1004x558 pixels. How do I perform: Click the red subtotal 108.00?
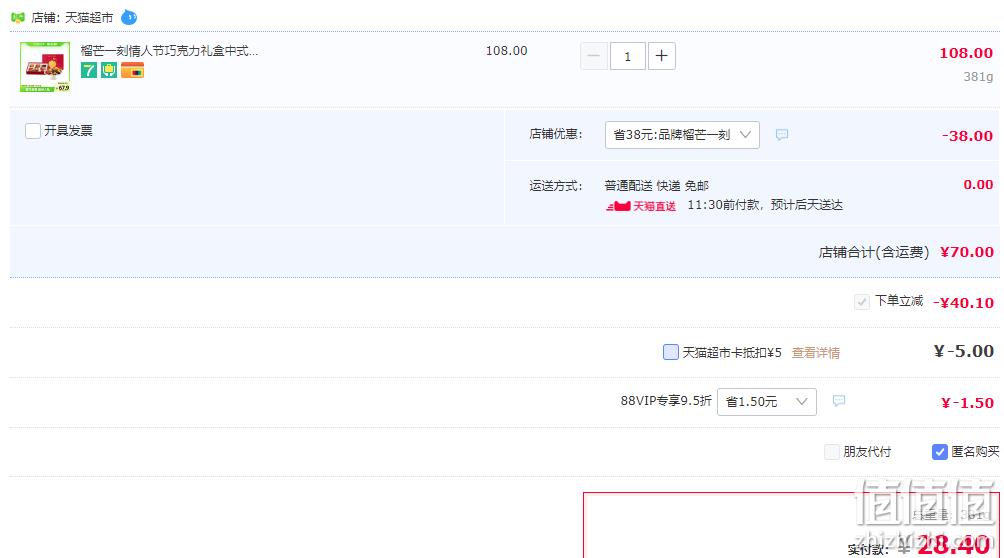[966, 53]
